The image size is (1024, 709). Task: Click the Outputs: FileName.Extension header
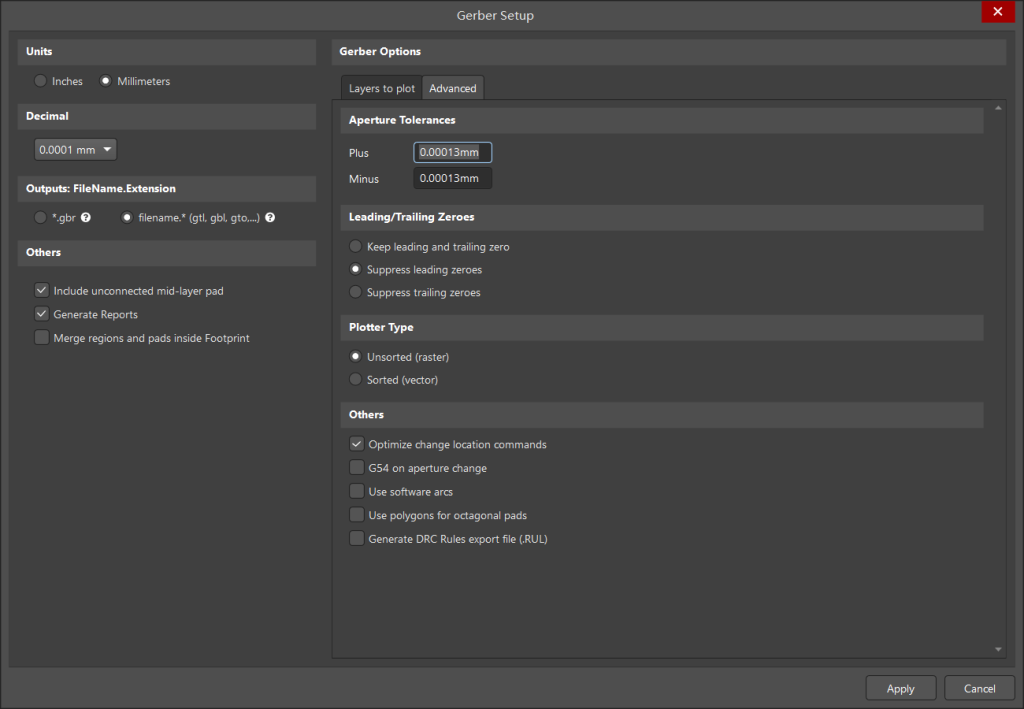pos(167,189)
